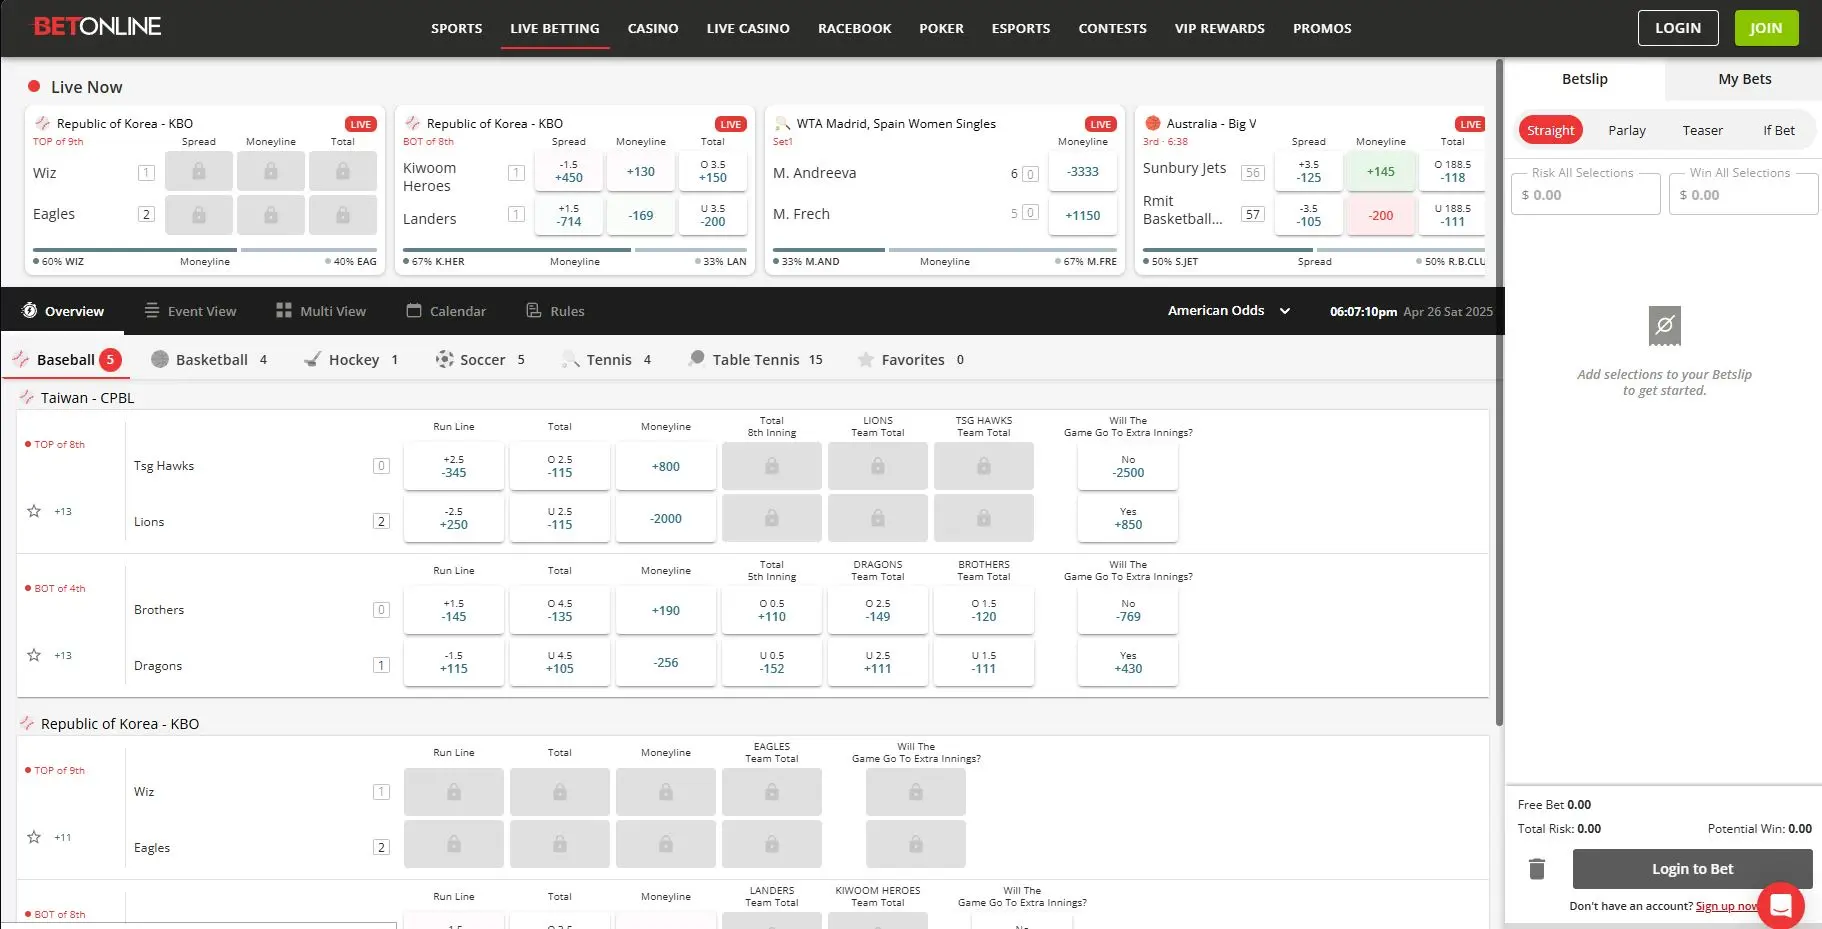Click the WTA Madrid tennis icon

click(783, 123)
